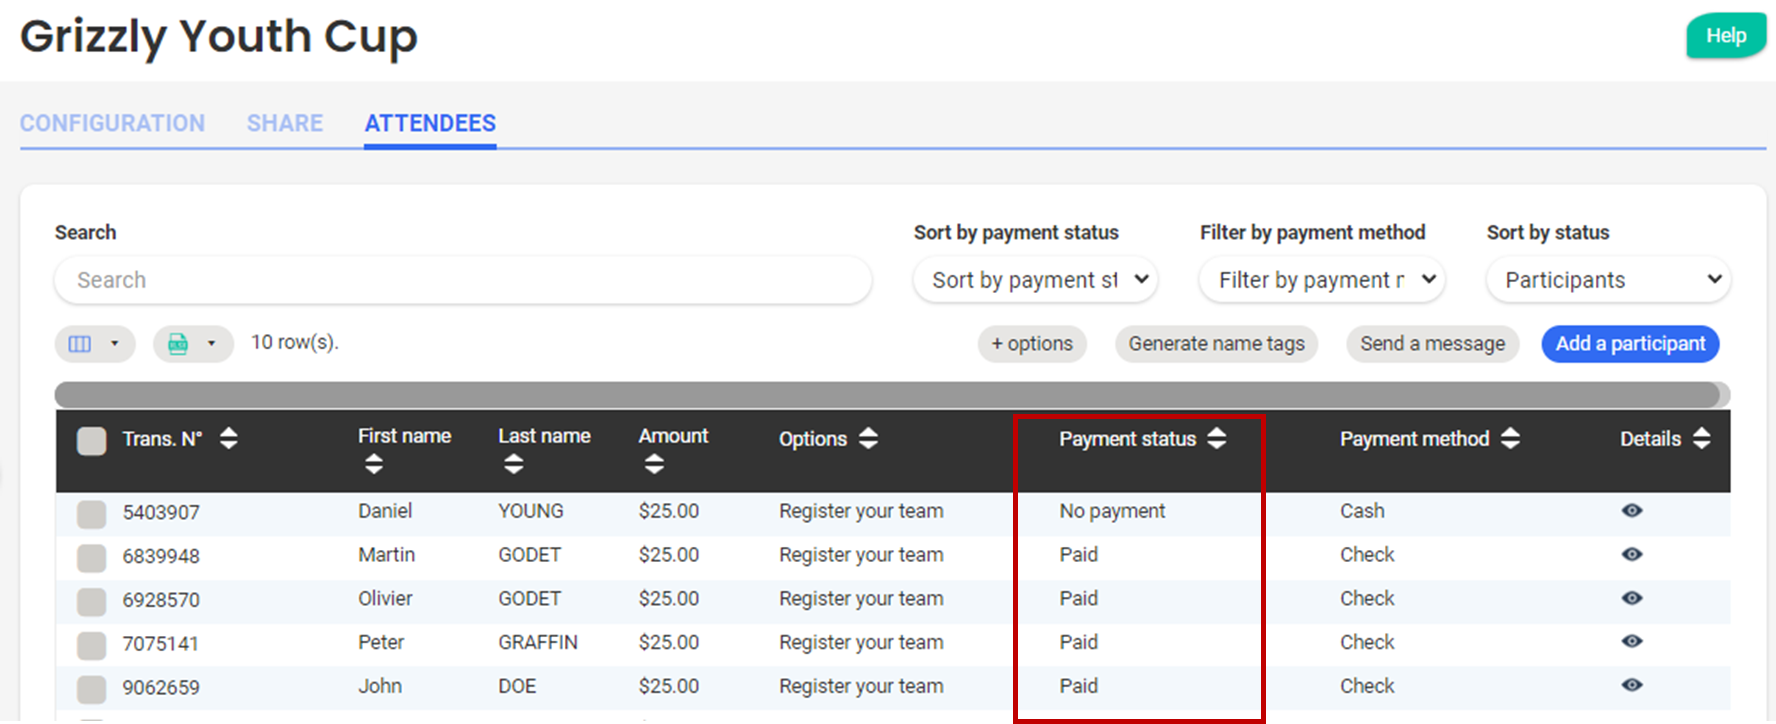Click the Add a participant button
The height and width of the screenshot is (724, 1776).
(1630, 344)
